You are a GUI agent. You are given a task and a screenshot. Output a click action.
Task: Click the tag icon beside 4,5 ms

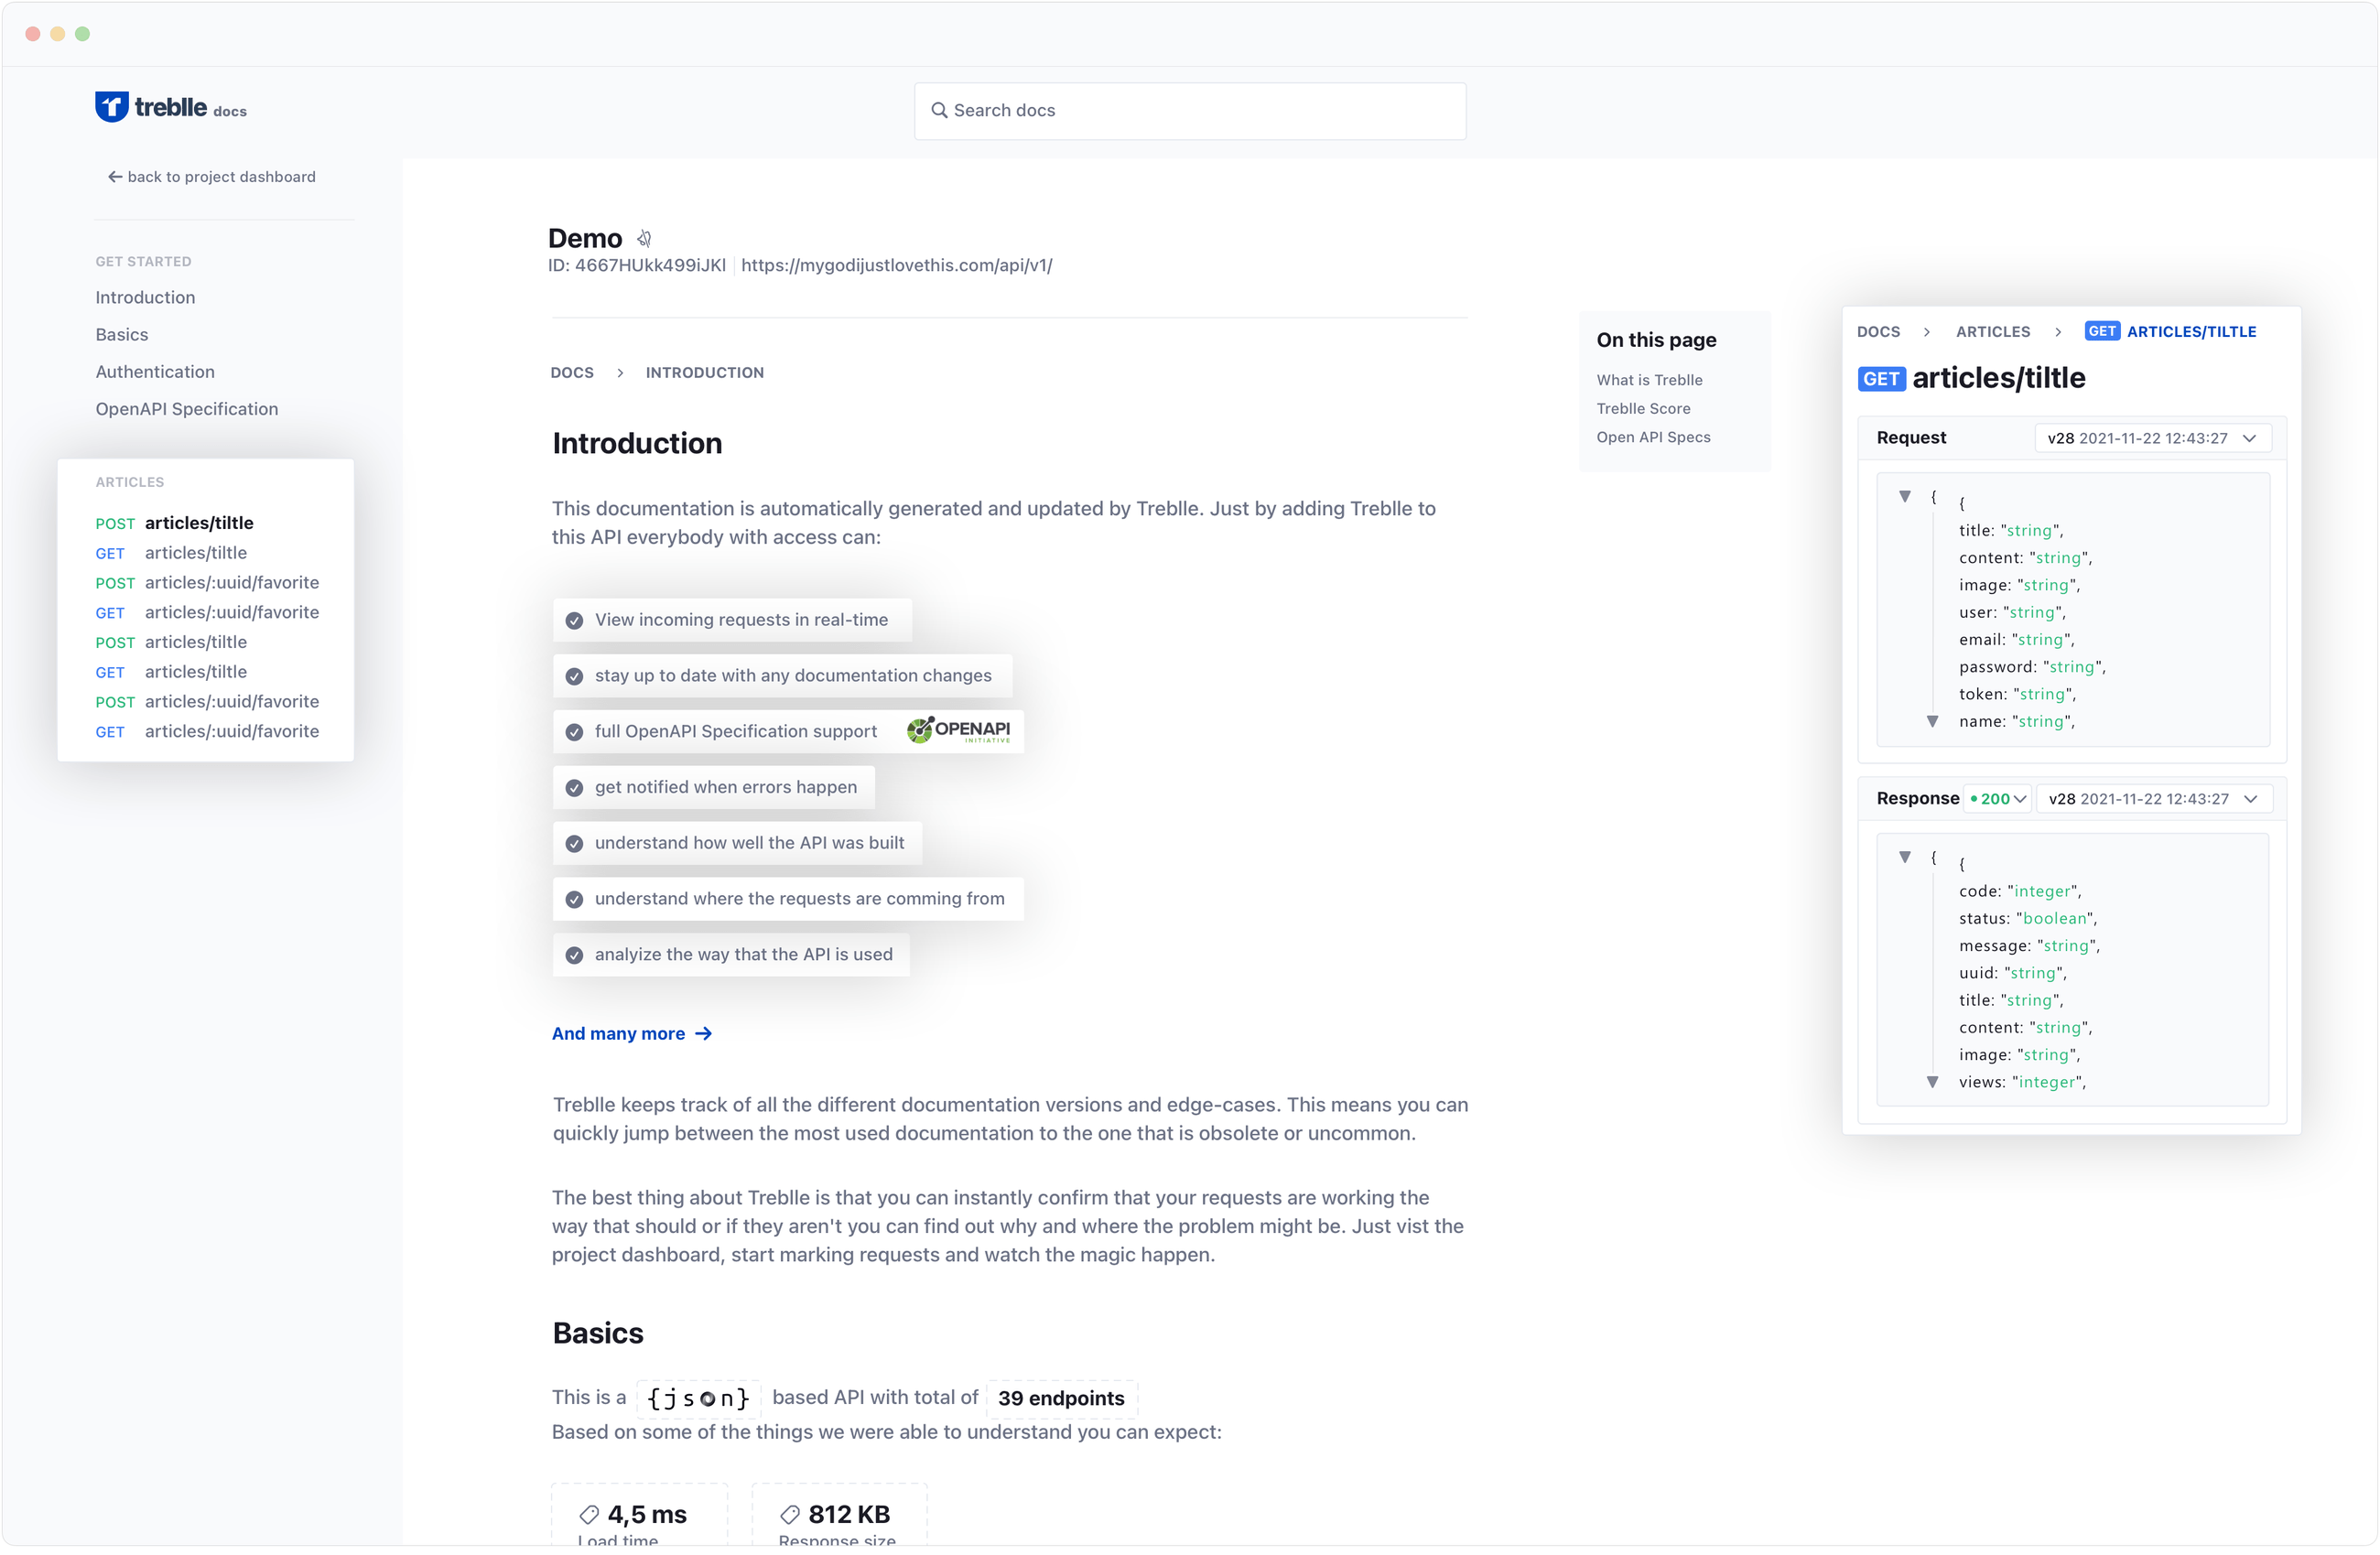point(589,1514)
